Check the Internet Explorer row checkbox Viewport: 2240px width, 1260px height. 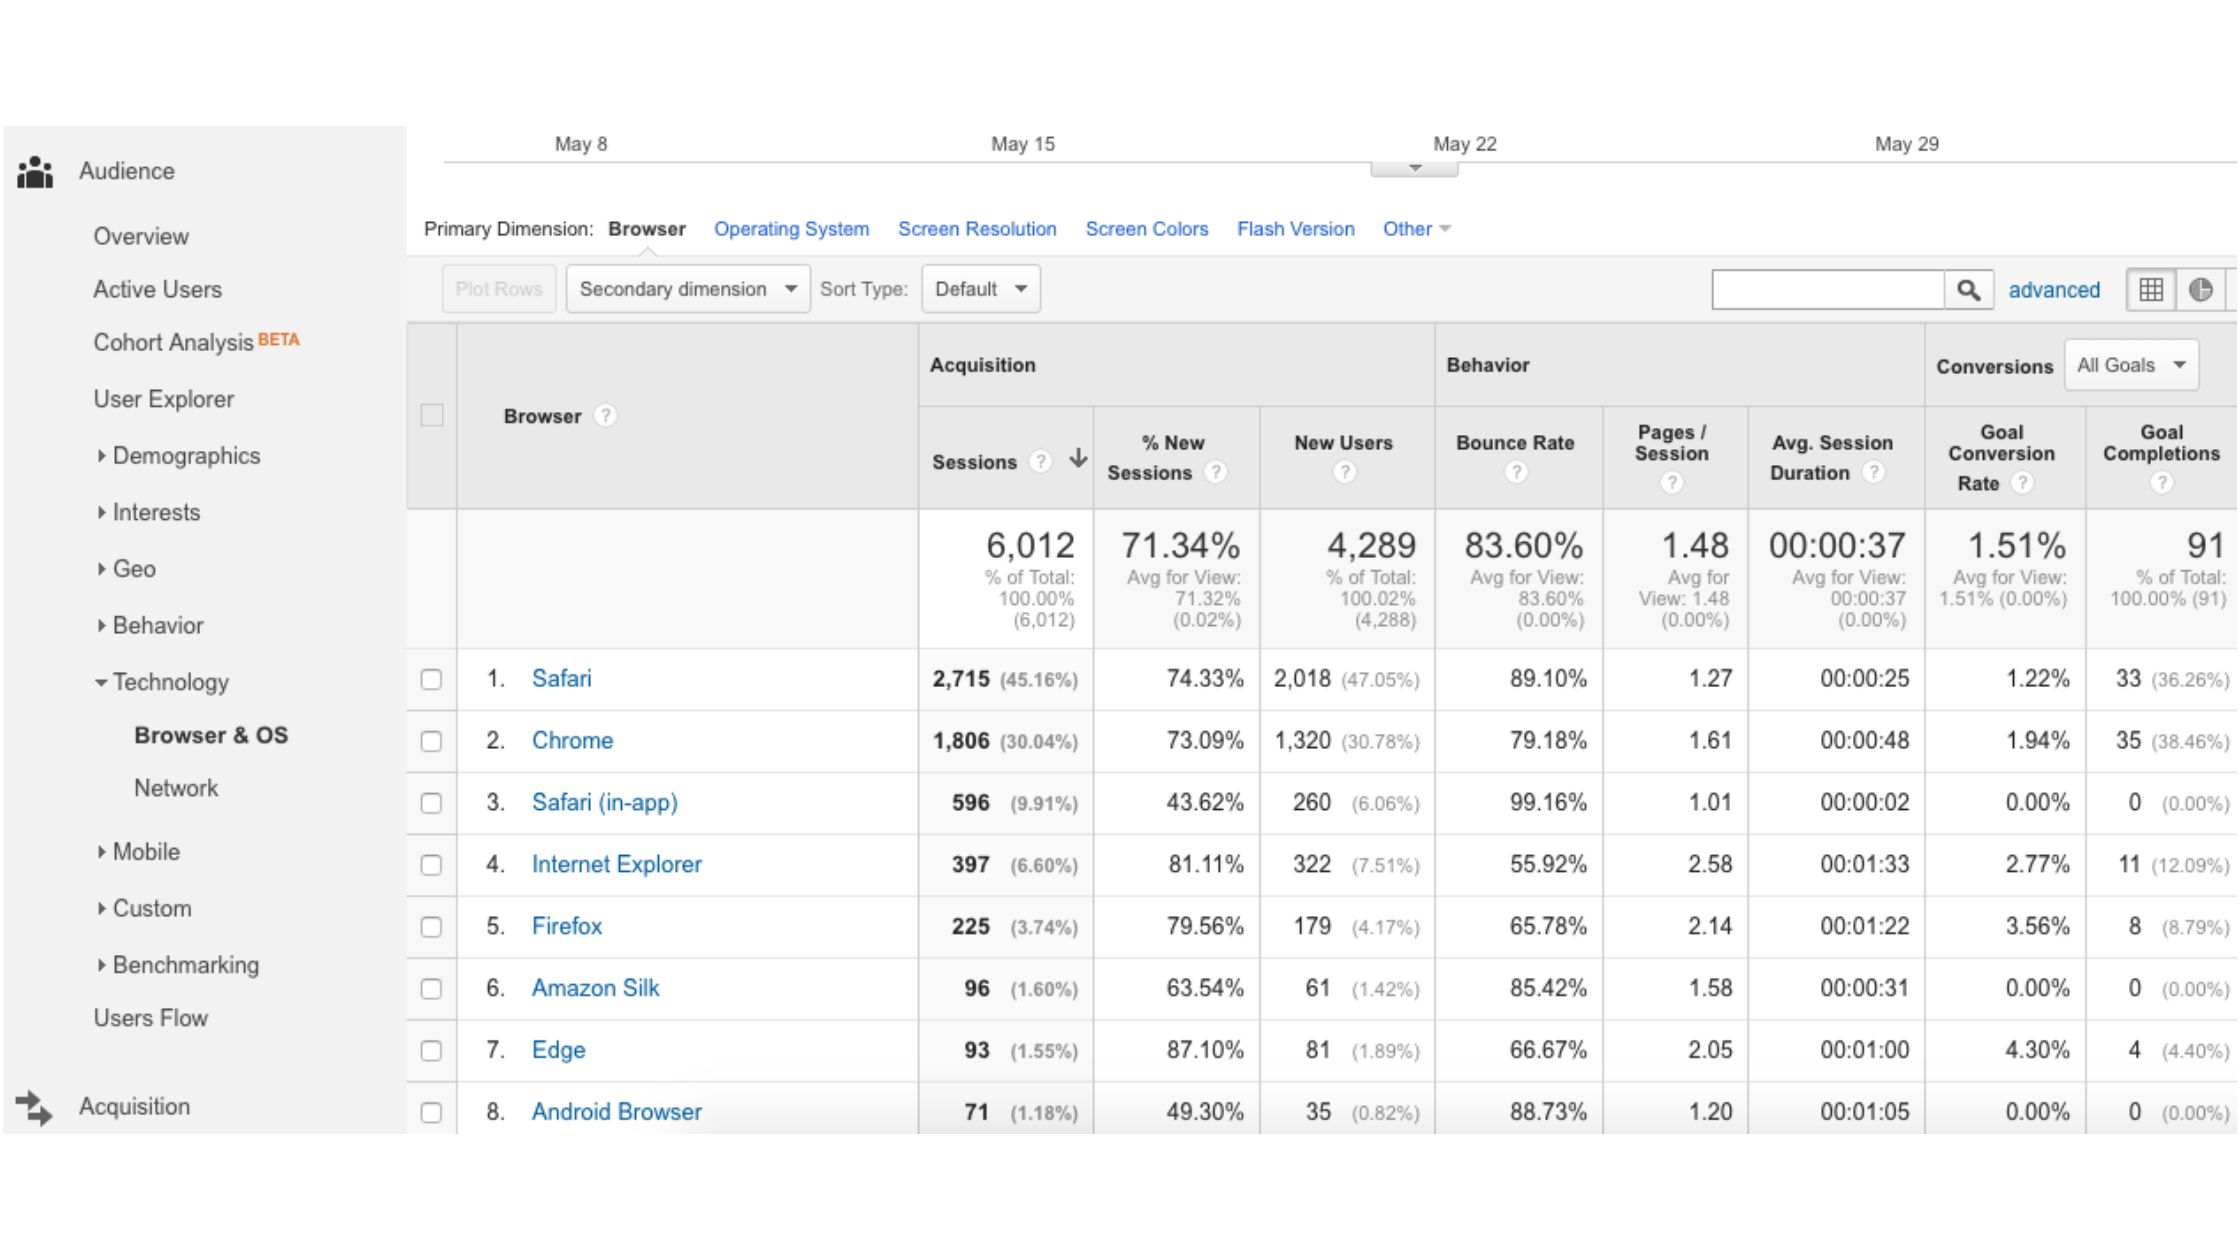[x=431, y=866]
